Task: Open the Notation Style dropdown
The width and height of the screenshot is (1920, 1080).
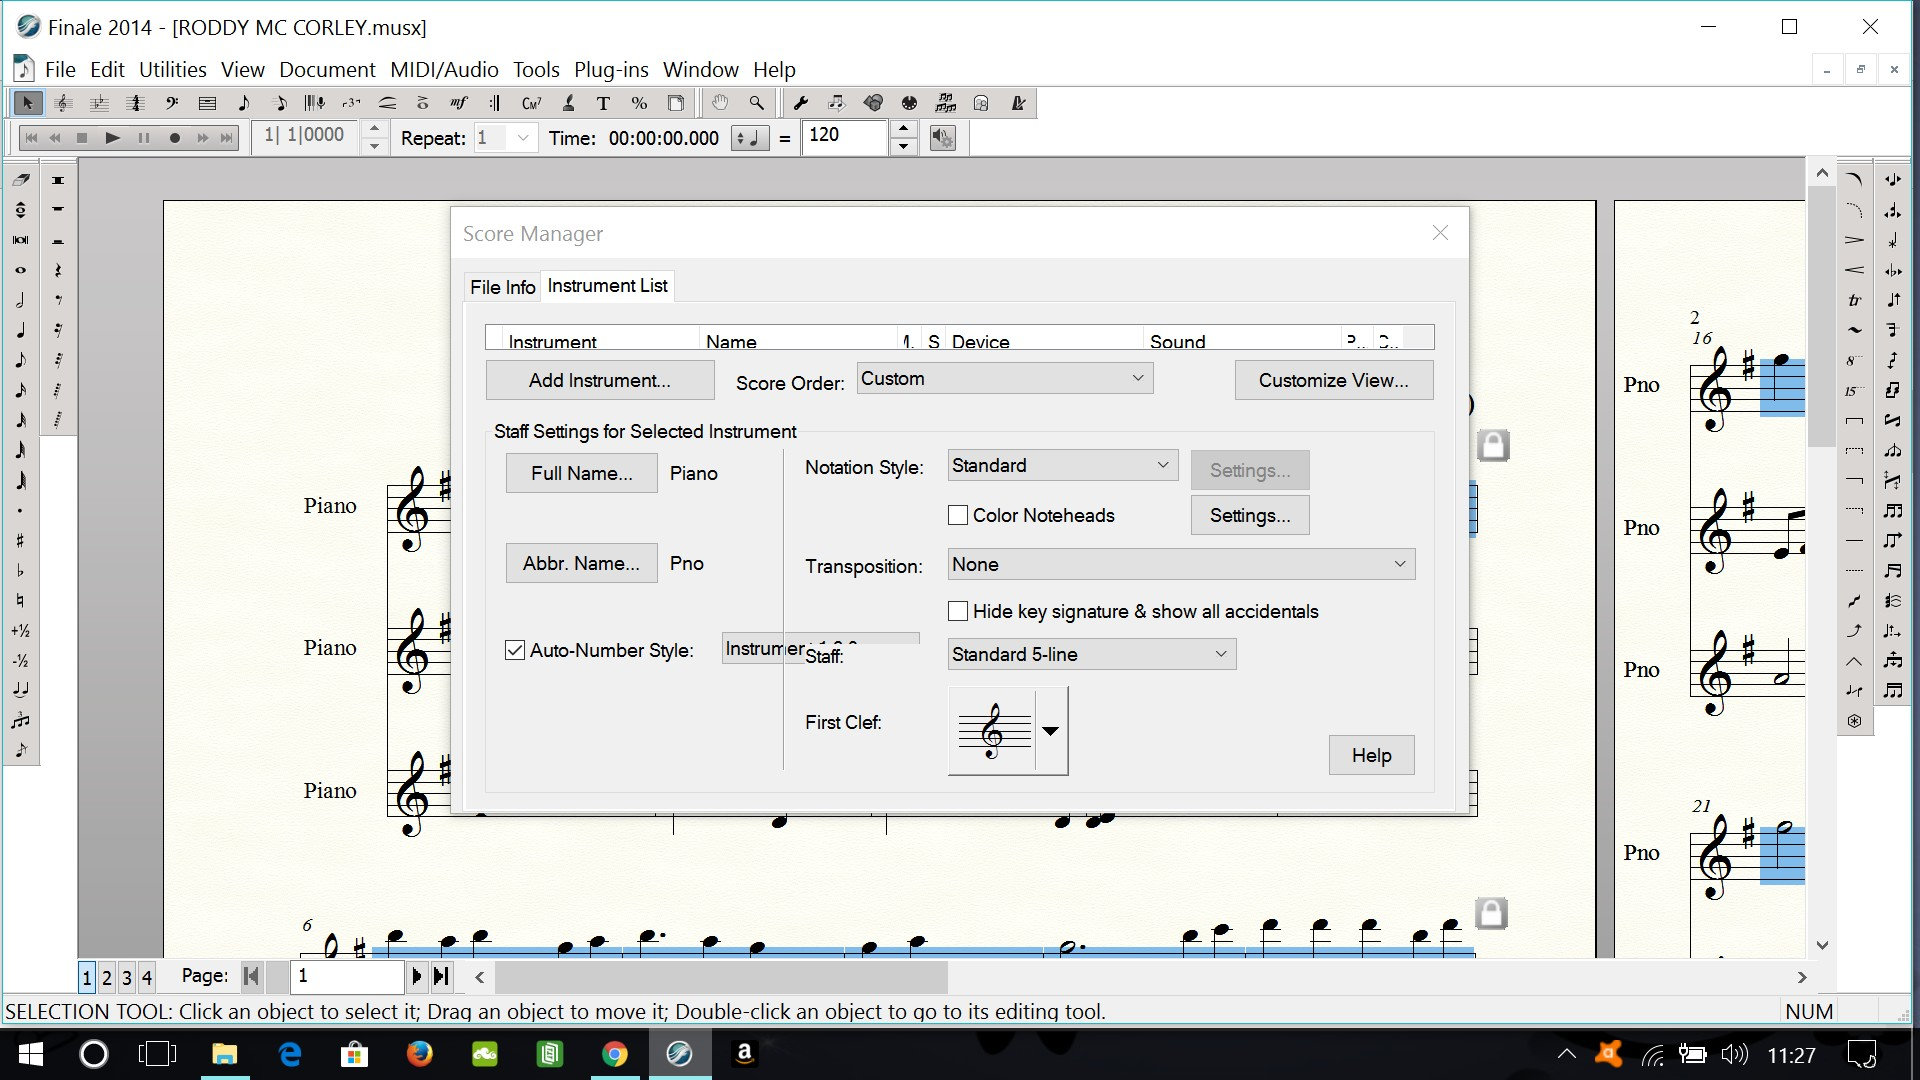Action: 1062,465
